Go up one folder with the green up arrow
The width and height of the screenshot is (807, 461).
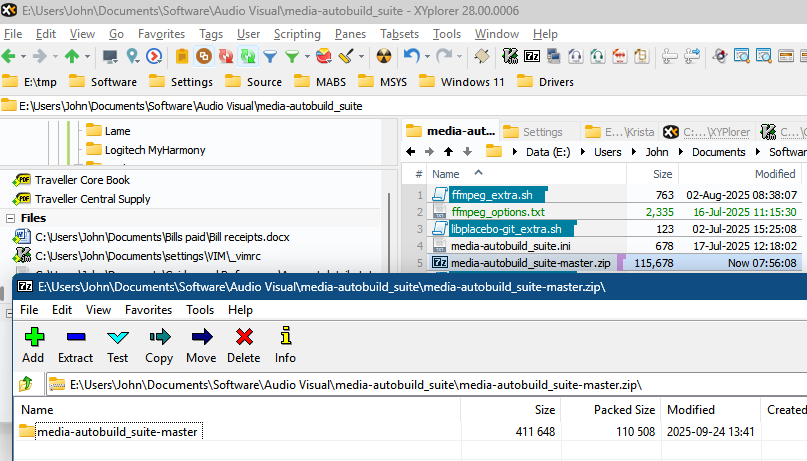(x=72, y=56)
